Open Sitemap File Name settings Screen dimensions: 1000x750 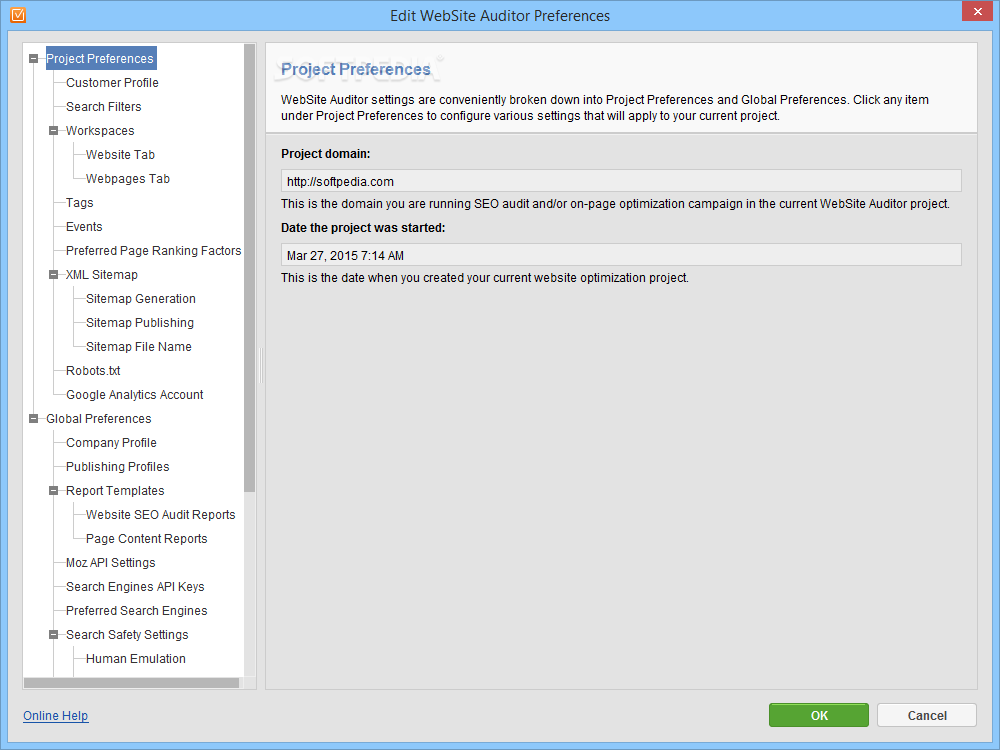coord(138,347)
